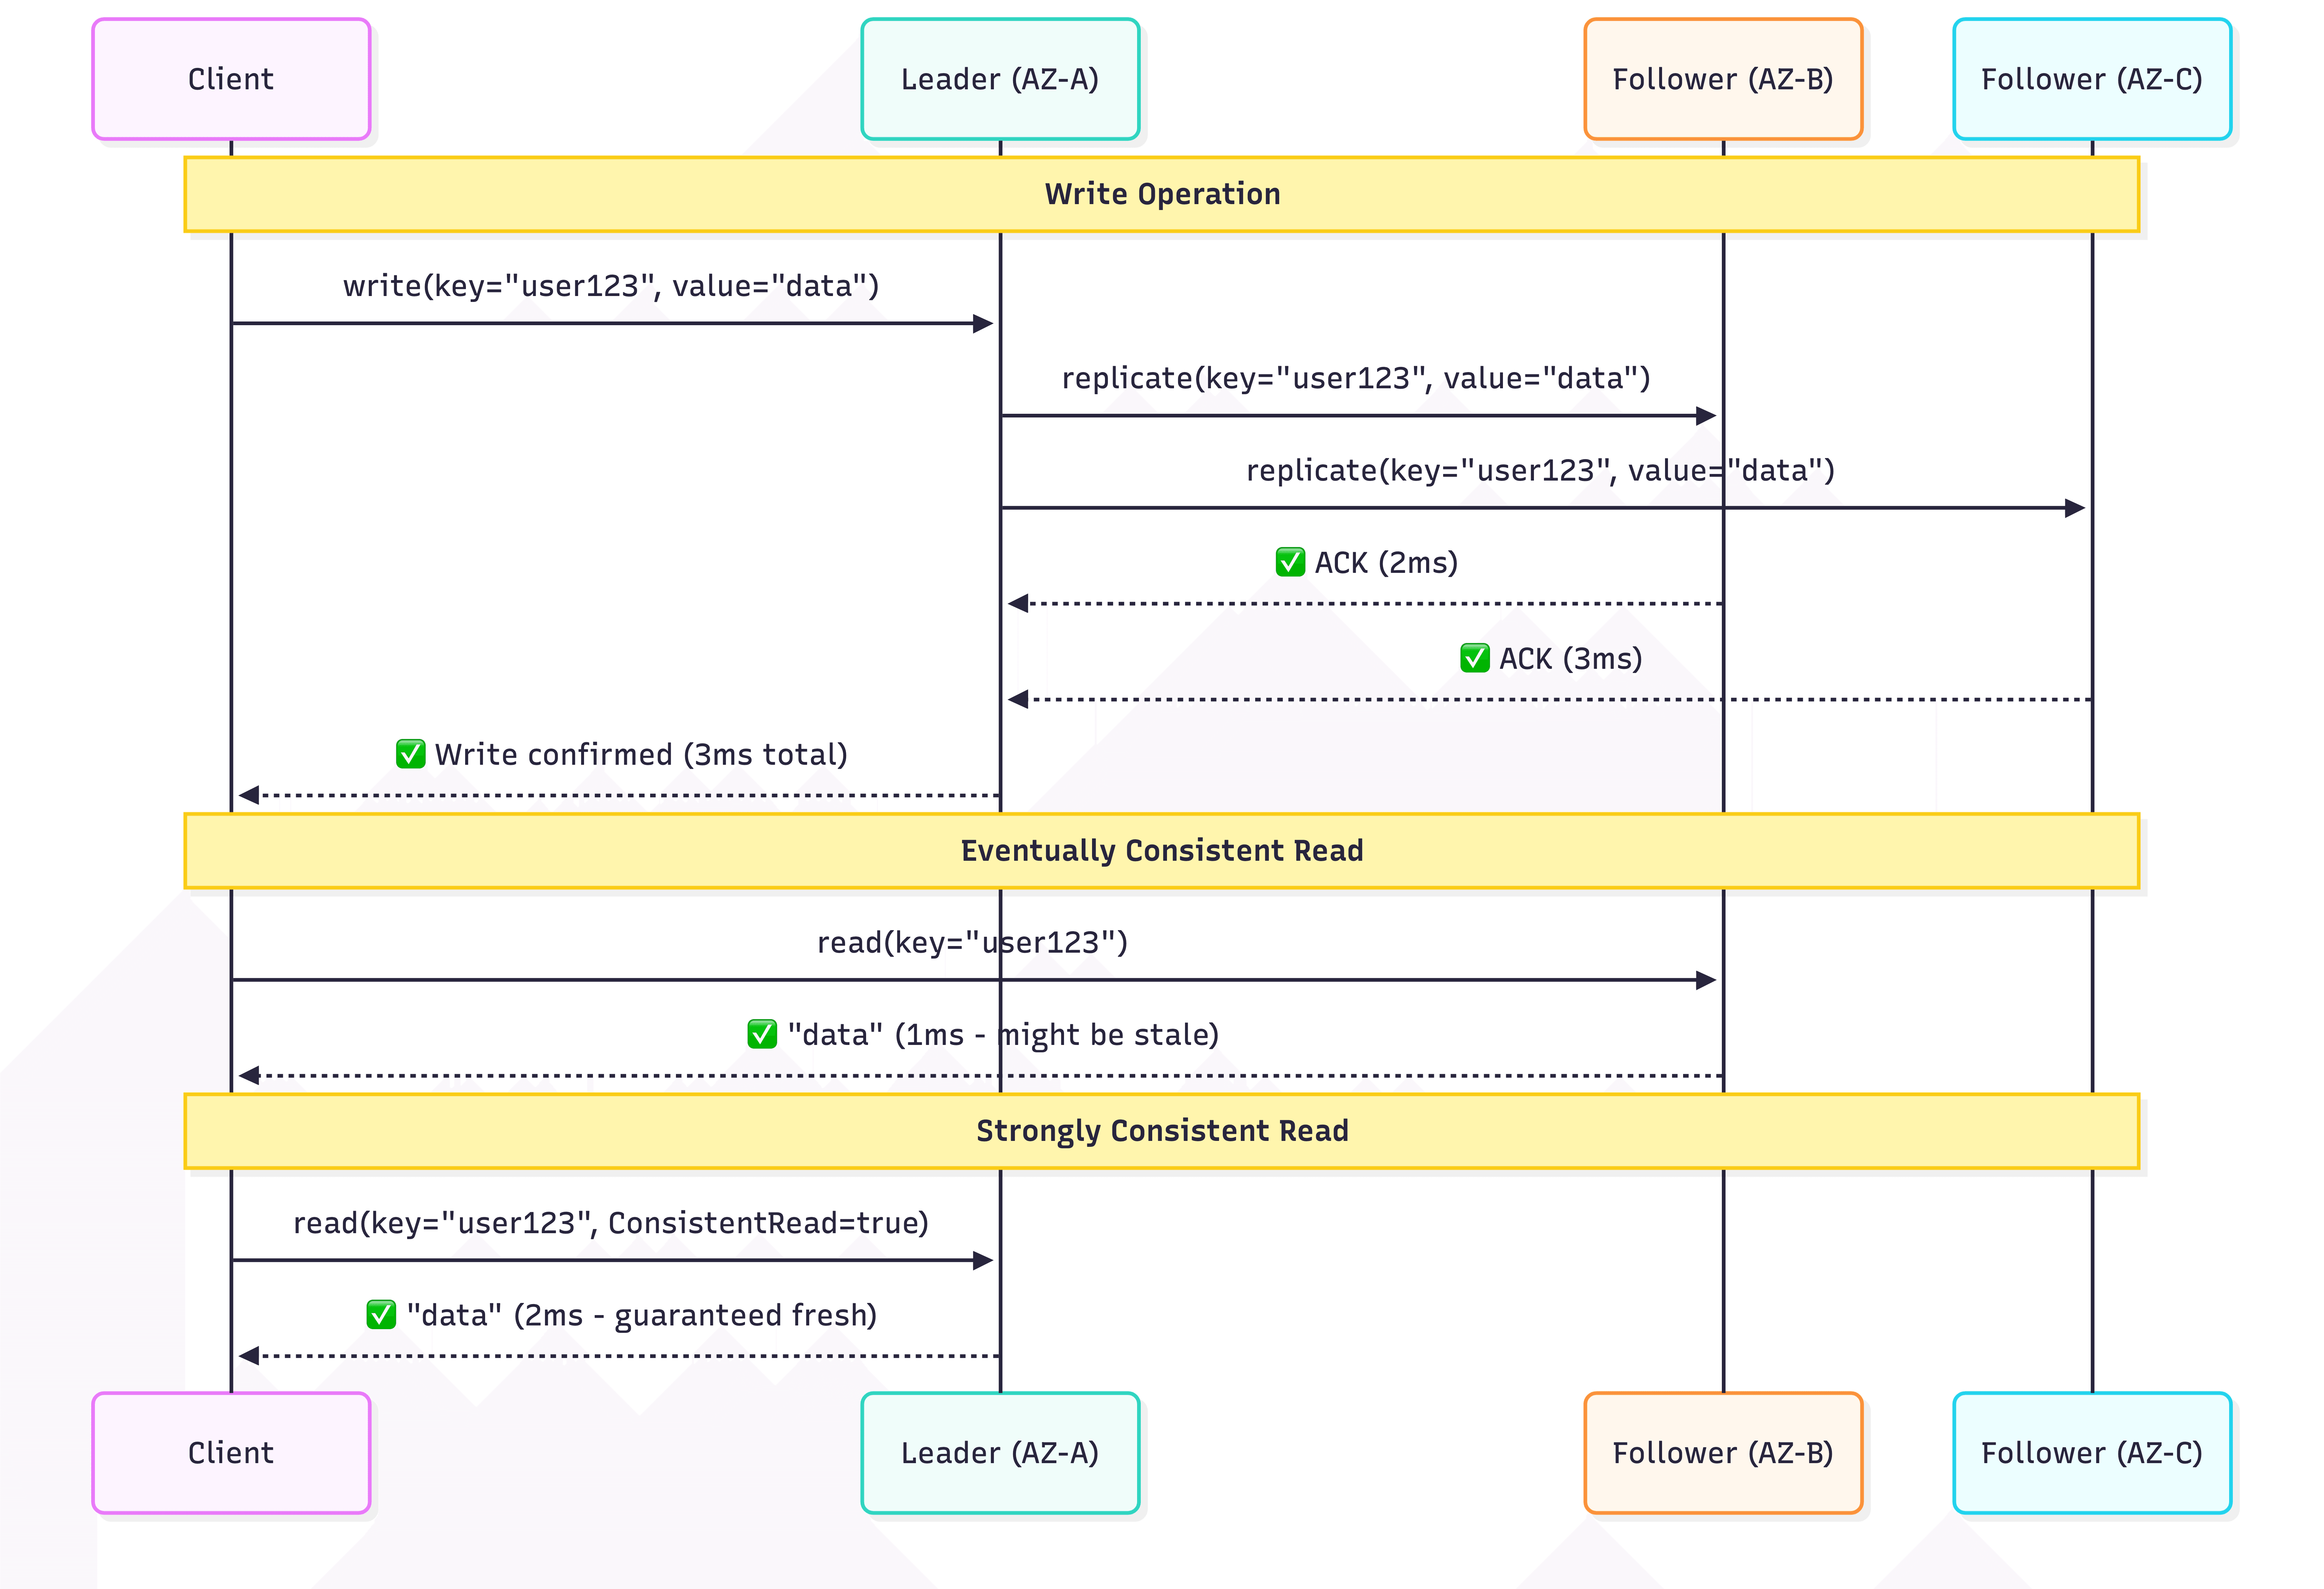The image size is (2324, 1589).
Task: Click the top Follower (AZ-B) participant box
Action: click(x=1723, y=79)
